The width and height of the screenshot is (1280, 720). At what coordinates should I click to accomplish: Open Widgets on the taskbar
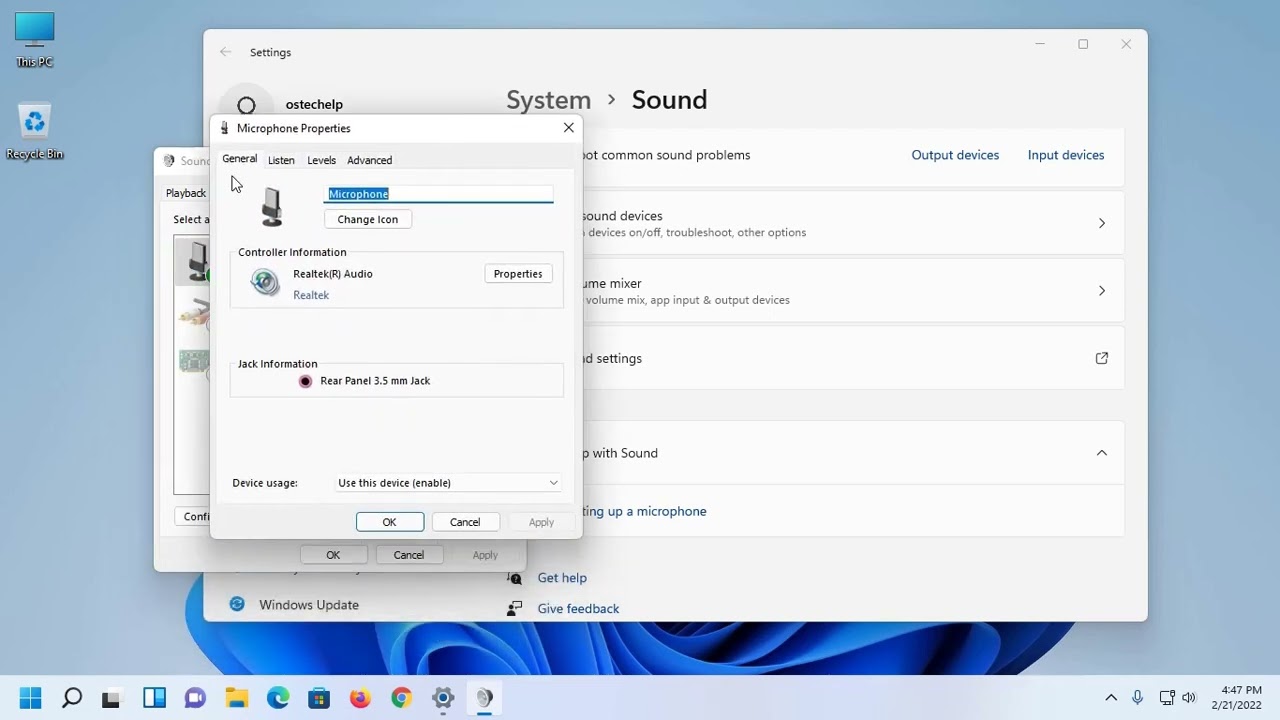coord(154,698)
